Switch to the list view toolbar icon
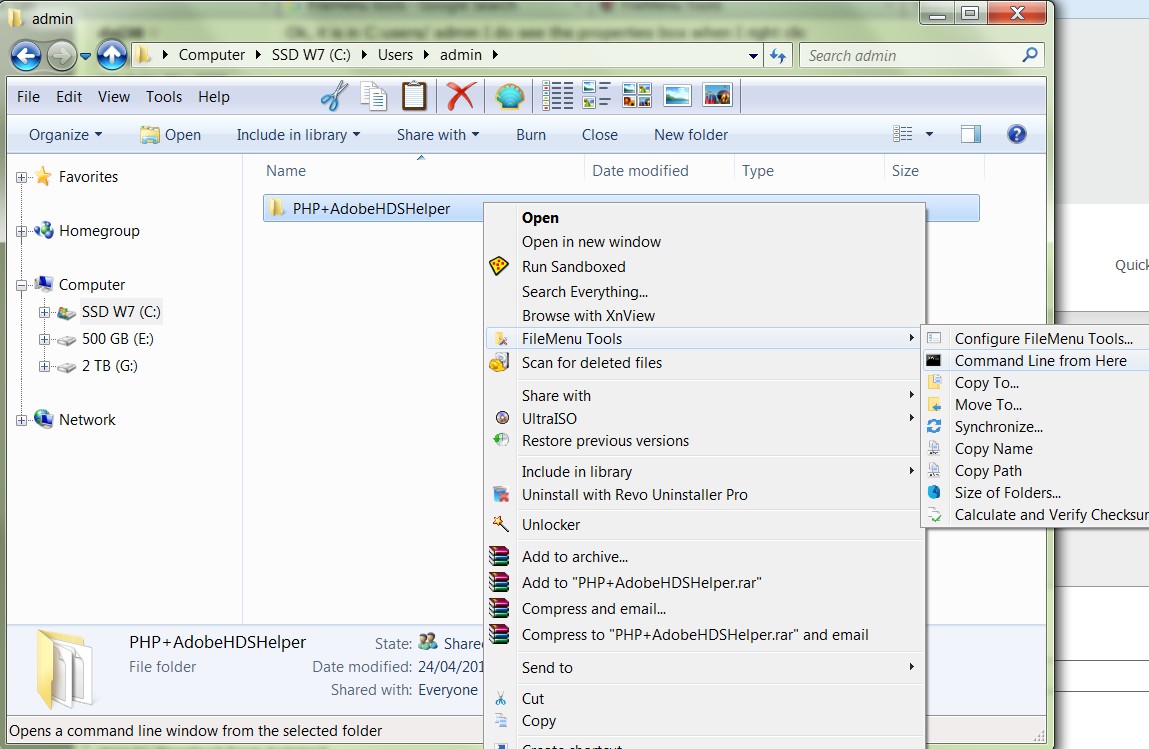 coord(558,96)
